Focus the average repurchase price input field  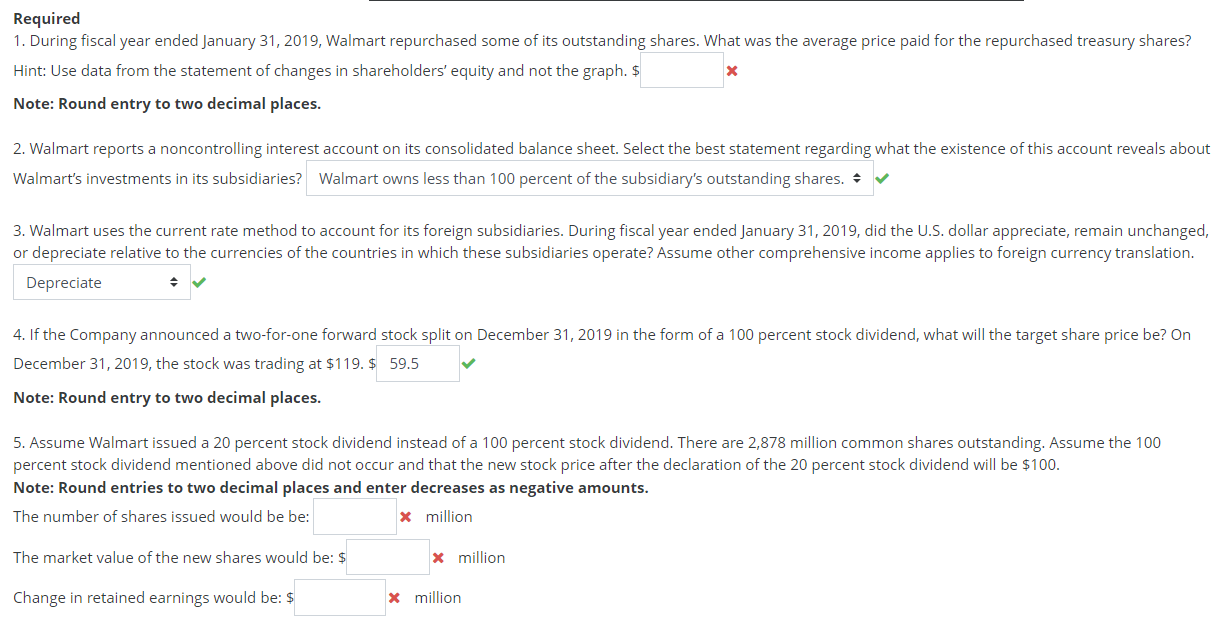pos(681,71)
